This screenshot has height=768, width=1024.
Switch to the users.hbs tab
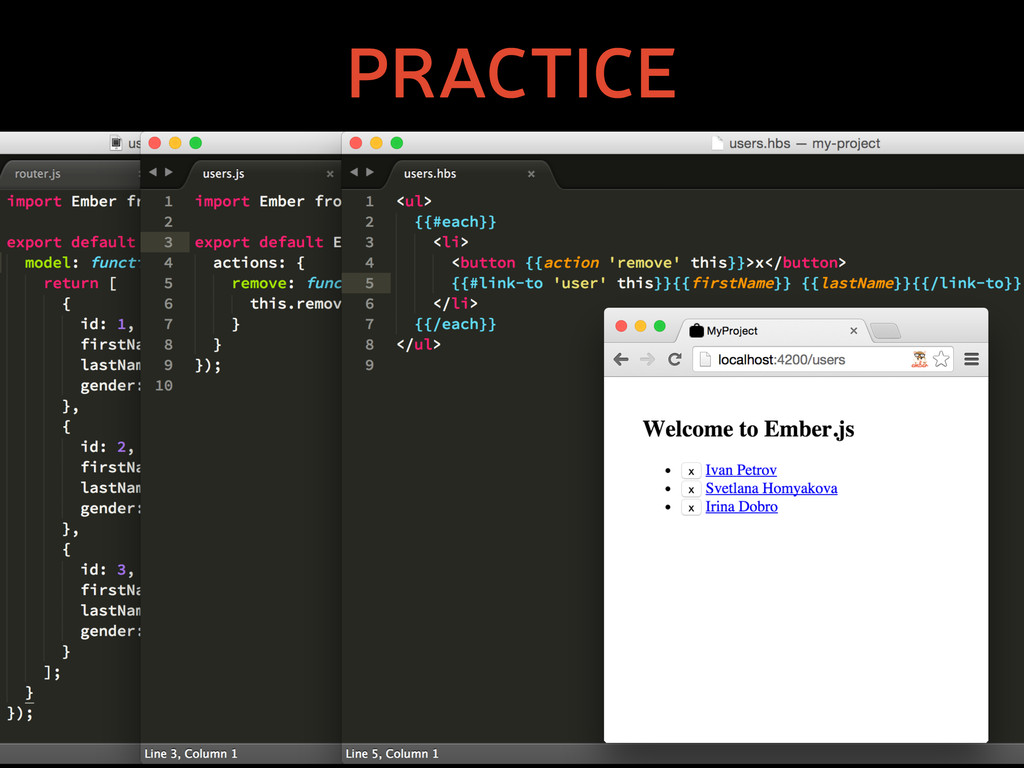tap(430, 174)
